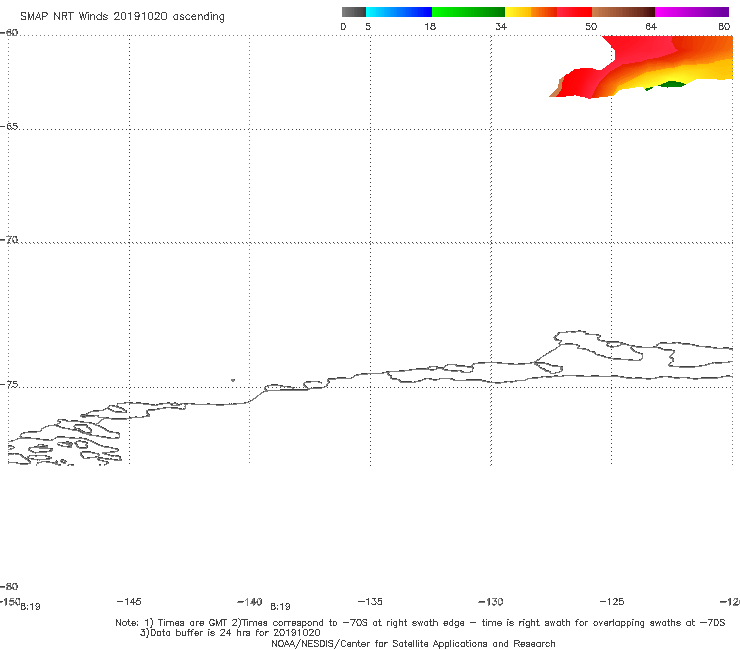The width and height of the screenshot is (740, 650).
Task: Click the longitude label '-135'
Action: pos(370,601)
